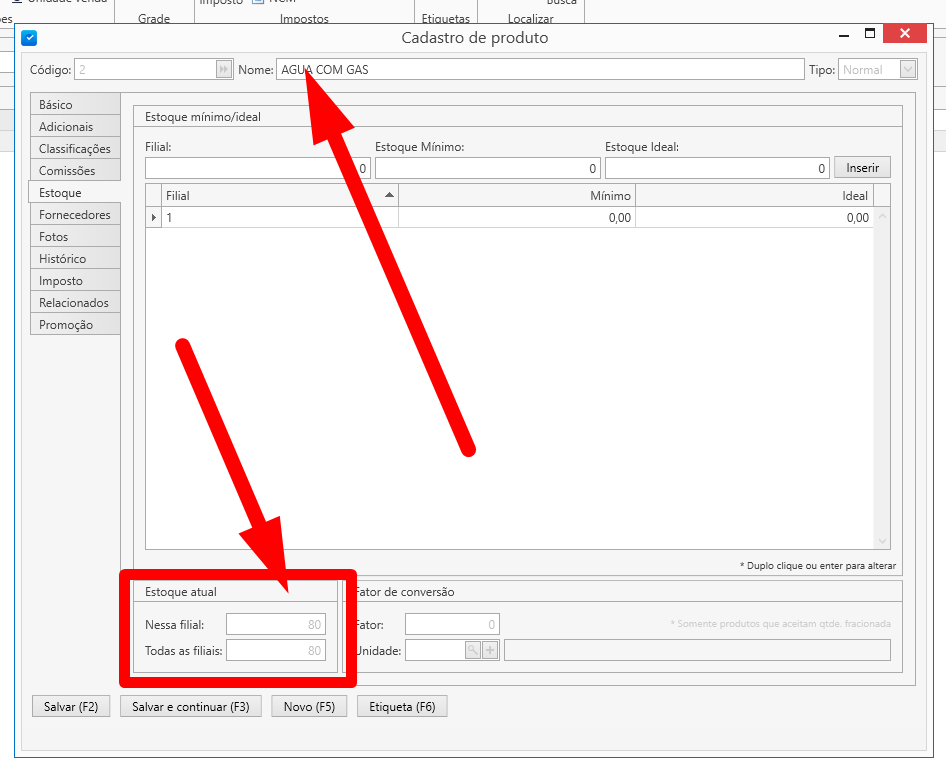
Task: Click Salvar (F2) button
Action: pos(71,707)
